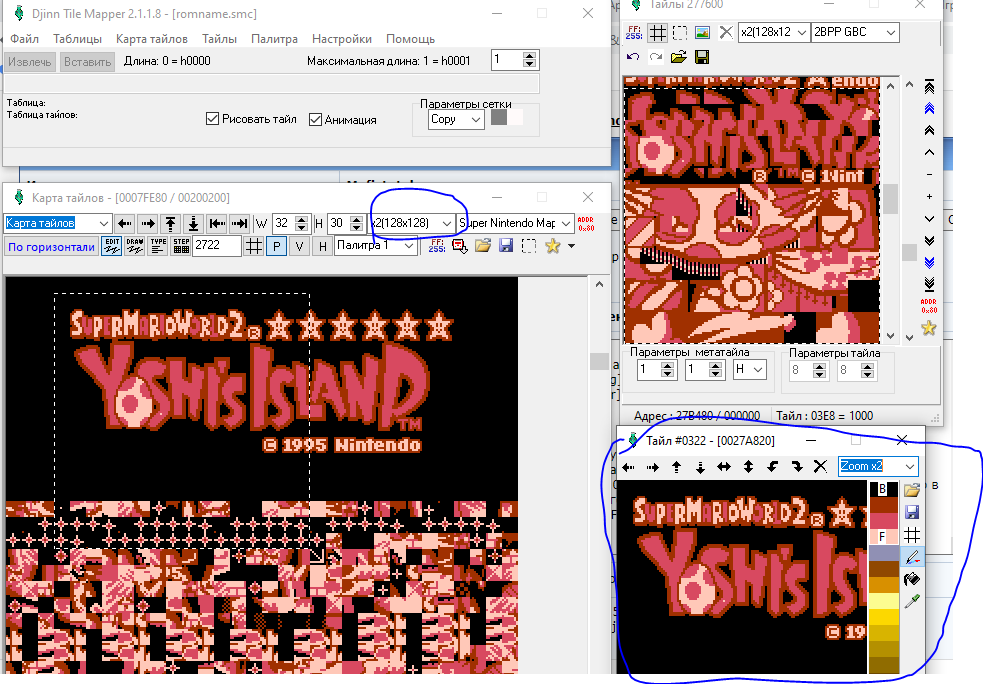Jump tile map left to edge
The width and height of the screenshot is (983, 684).
tap(217, 223)
